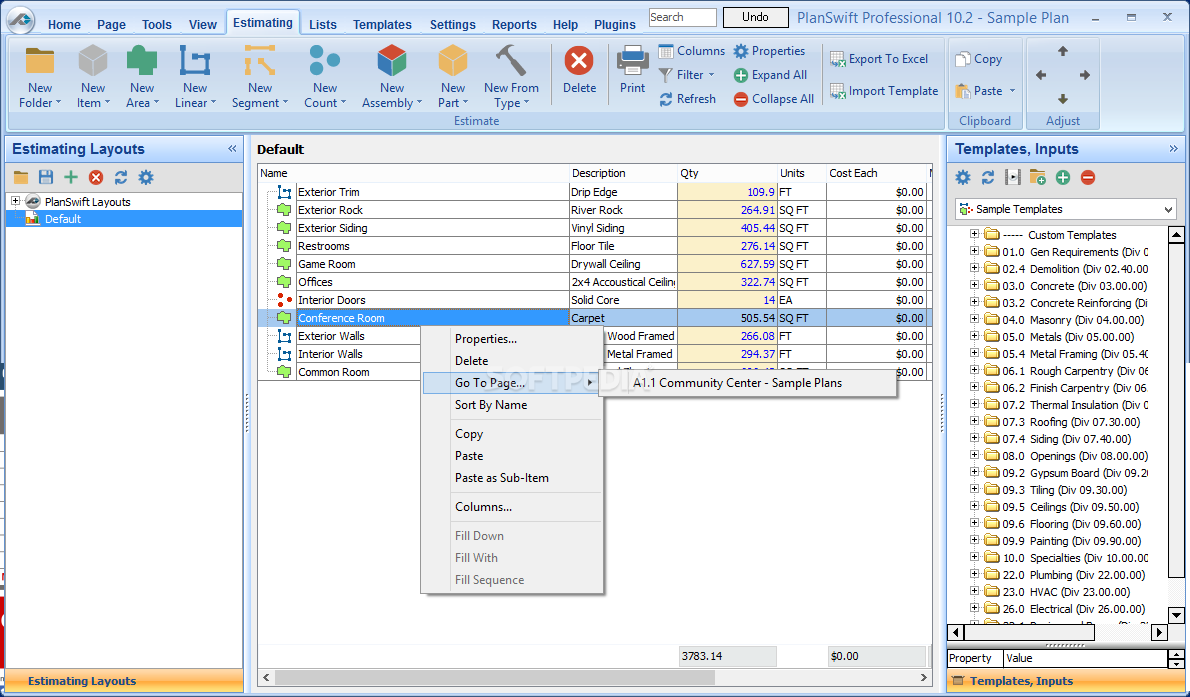Click Expand All in ribbon

[x=770, y=75]
